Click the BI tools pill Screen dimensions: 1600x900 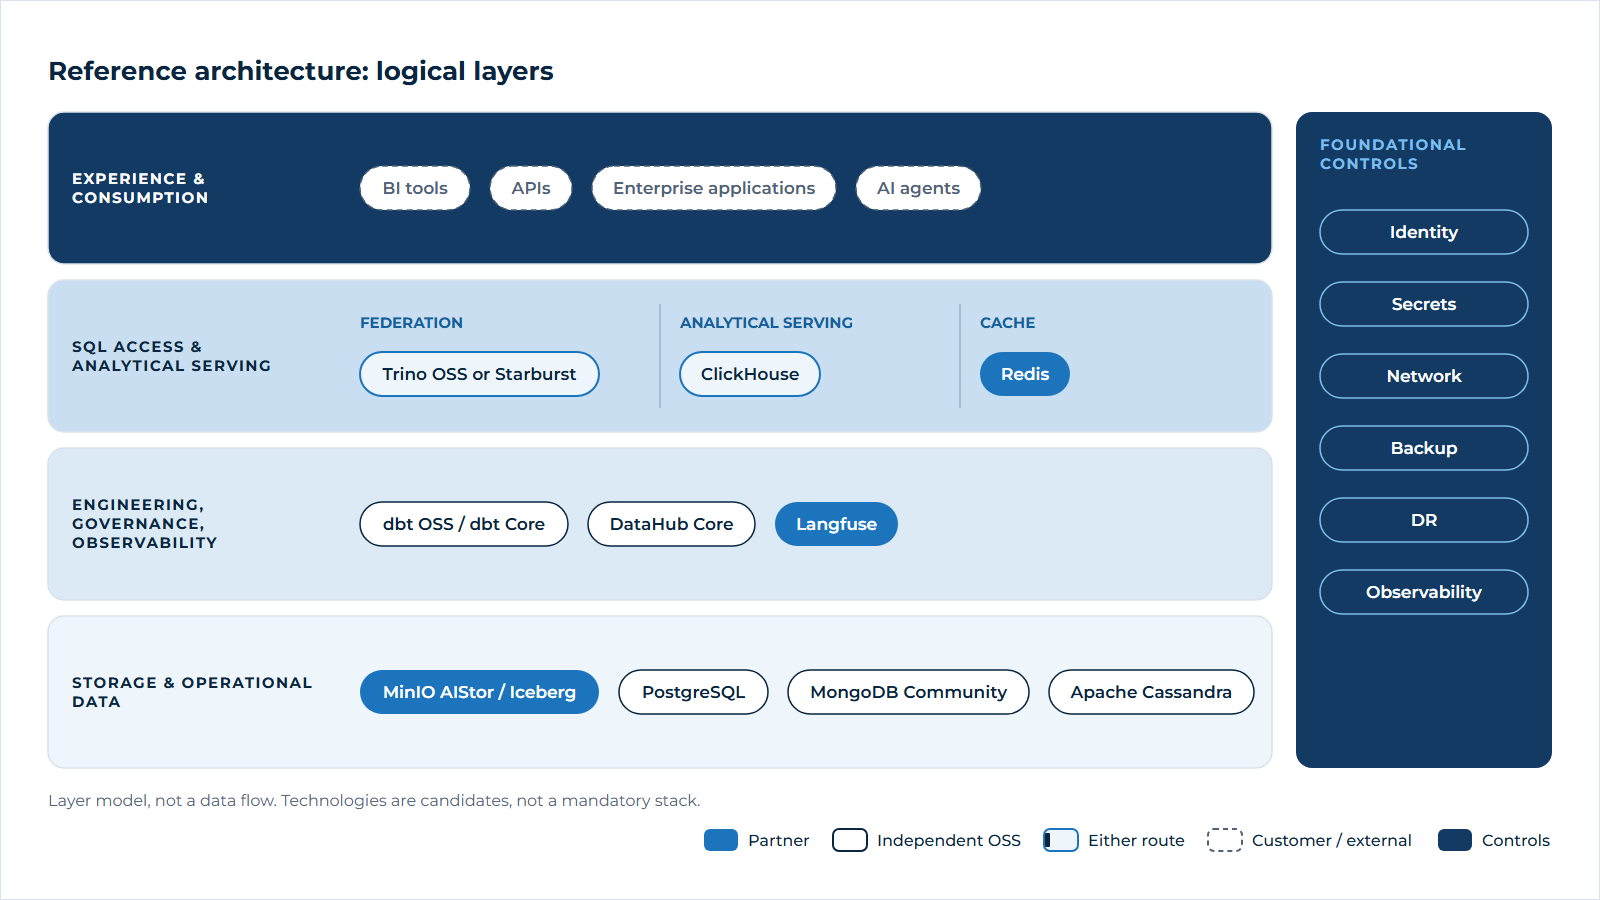click(415, 188)
